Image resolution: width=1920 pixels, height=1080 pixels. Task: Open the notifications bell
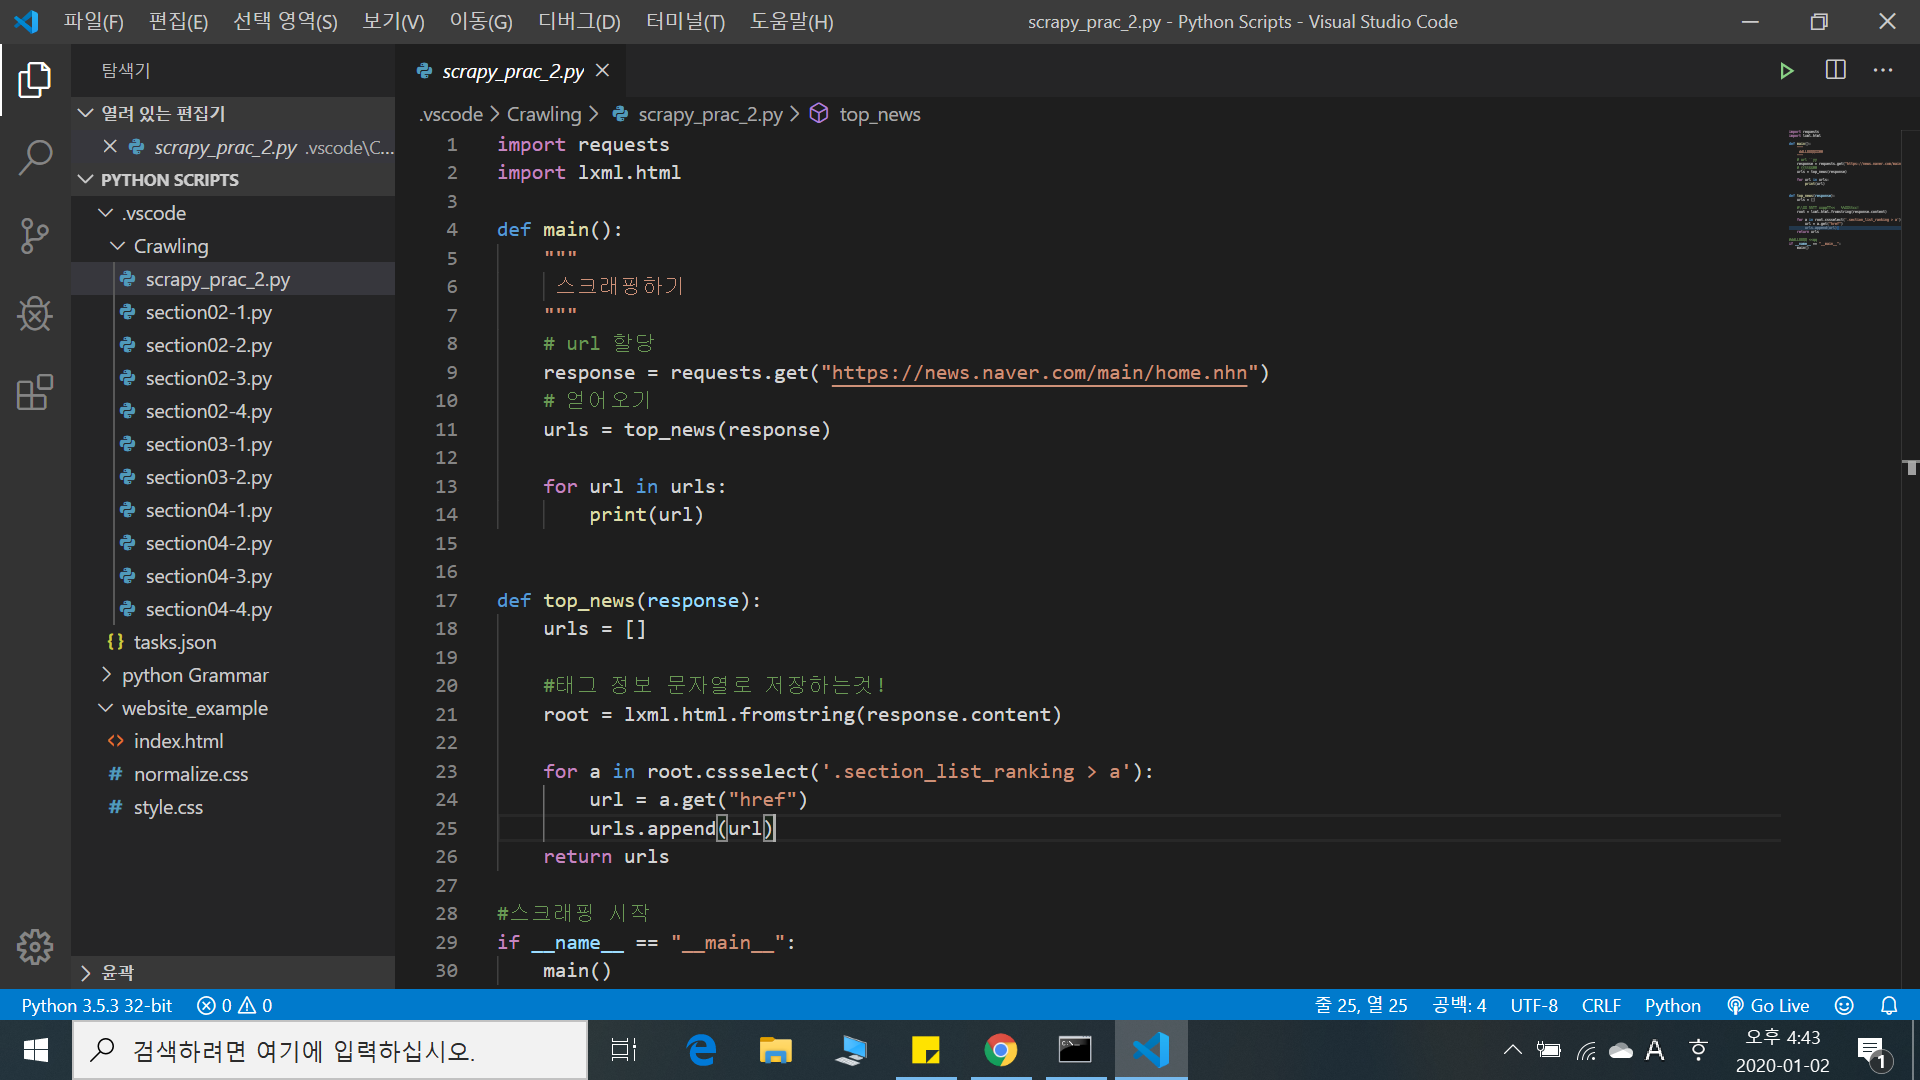pos(1890,1005)
